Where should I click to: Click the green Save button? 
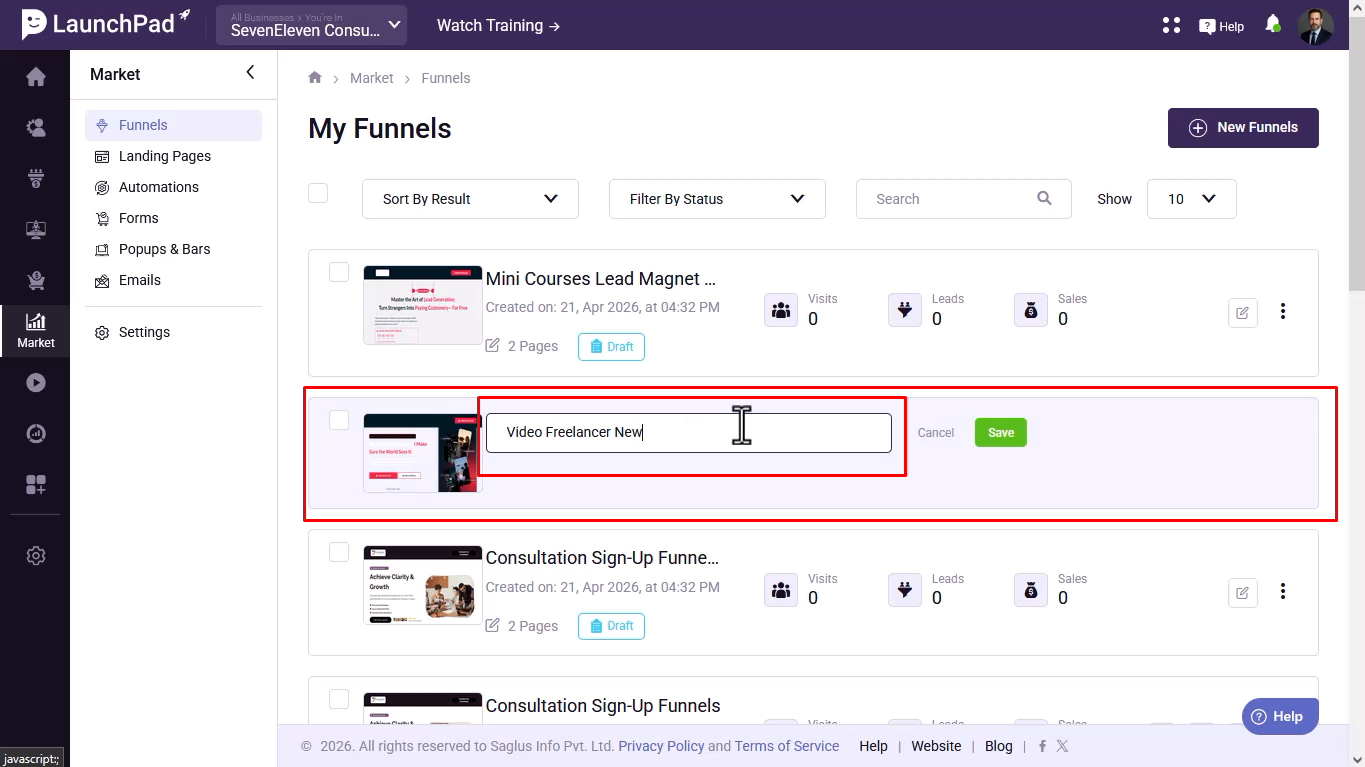[x=1001, y=433]
